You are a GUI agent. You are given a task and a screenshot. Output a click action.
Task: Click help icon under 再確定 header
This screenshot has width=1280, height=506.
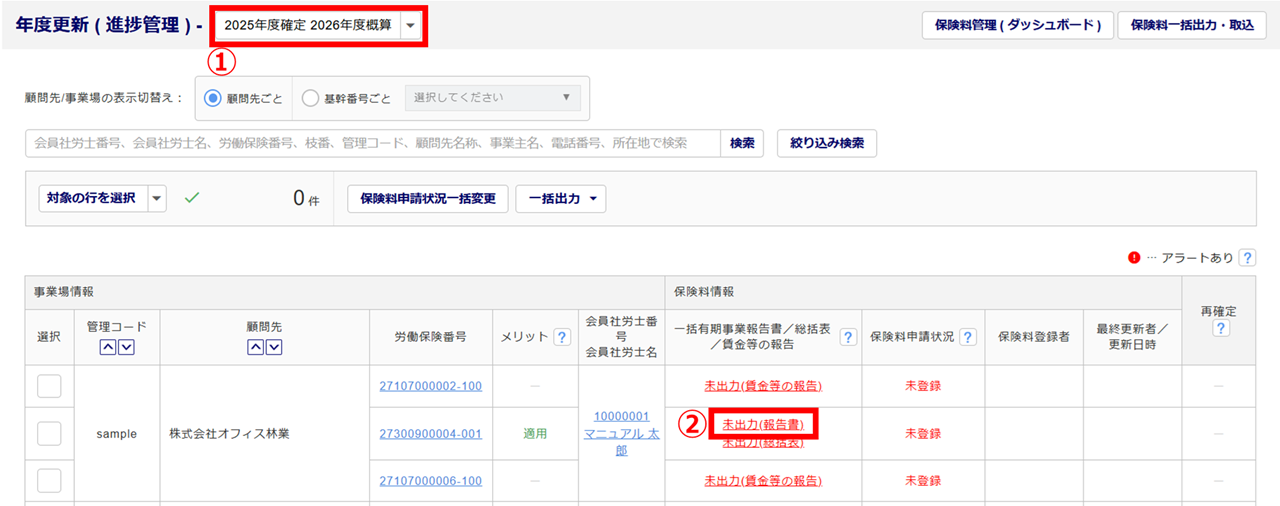(x=1218, y=328)
